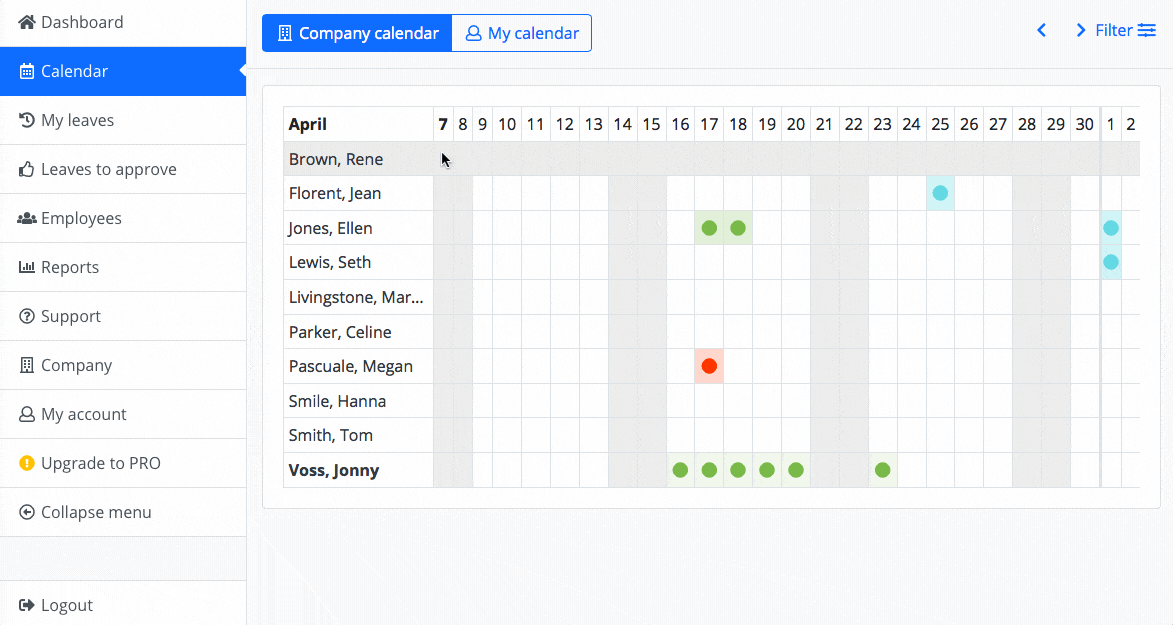The image size is (1173, 625).
Task: Click the Upgrade to PRO warning icon
Action: pos(27,463)
